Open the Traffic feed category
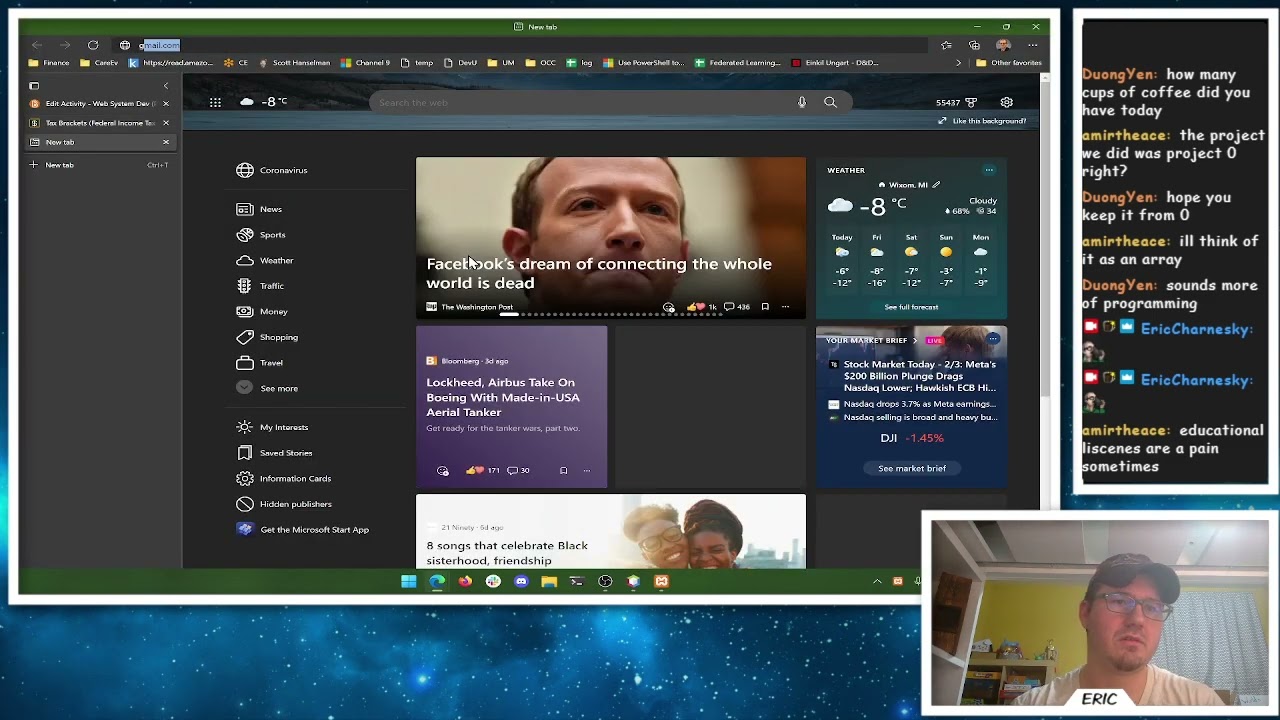 [260, 286]
